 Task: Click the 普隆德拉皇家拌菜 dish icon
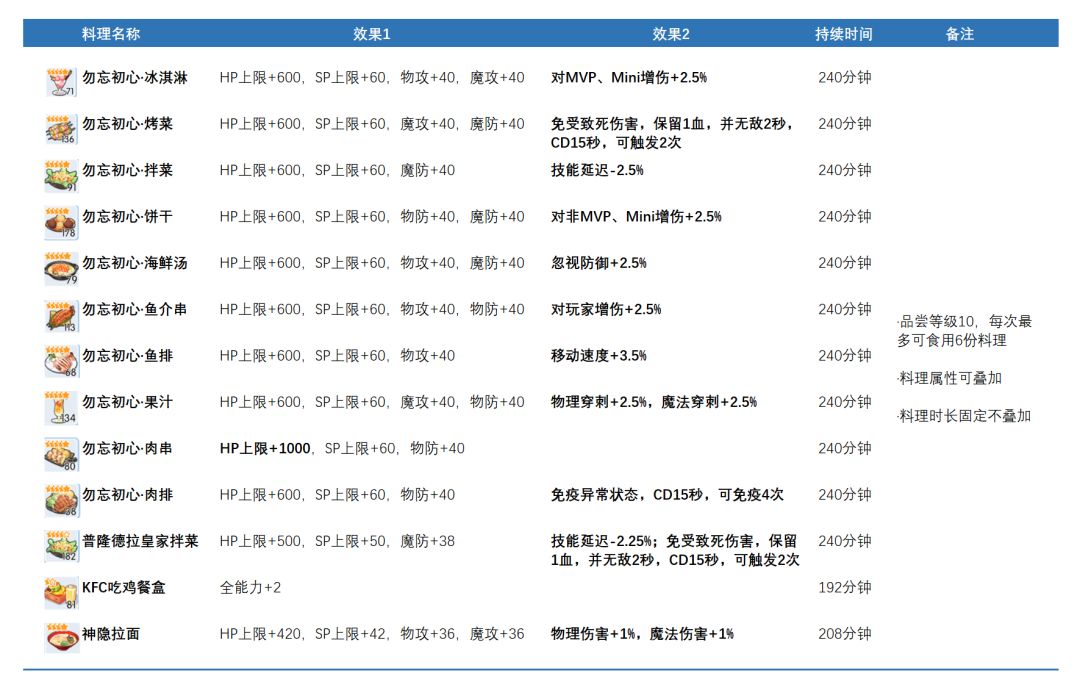point(61,546)
